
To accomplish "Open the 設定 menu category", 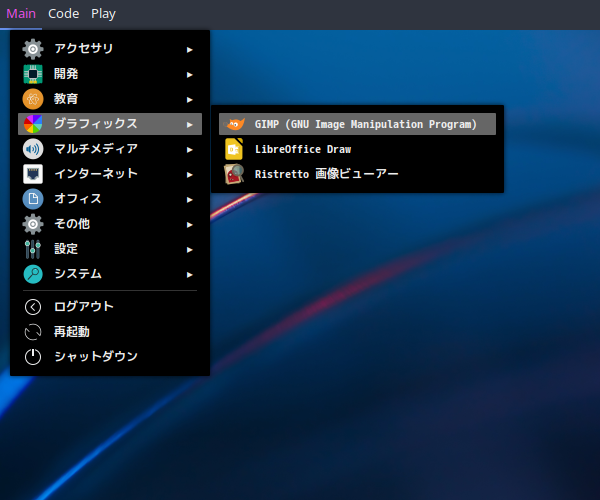I will [110, 249].
